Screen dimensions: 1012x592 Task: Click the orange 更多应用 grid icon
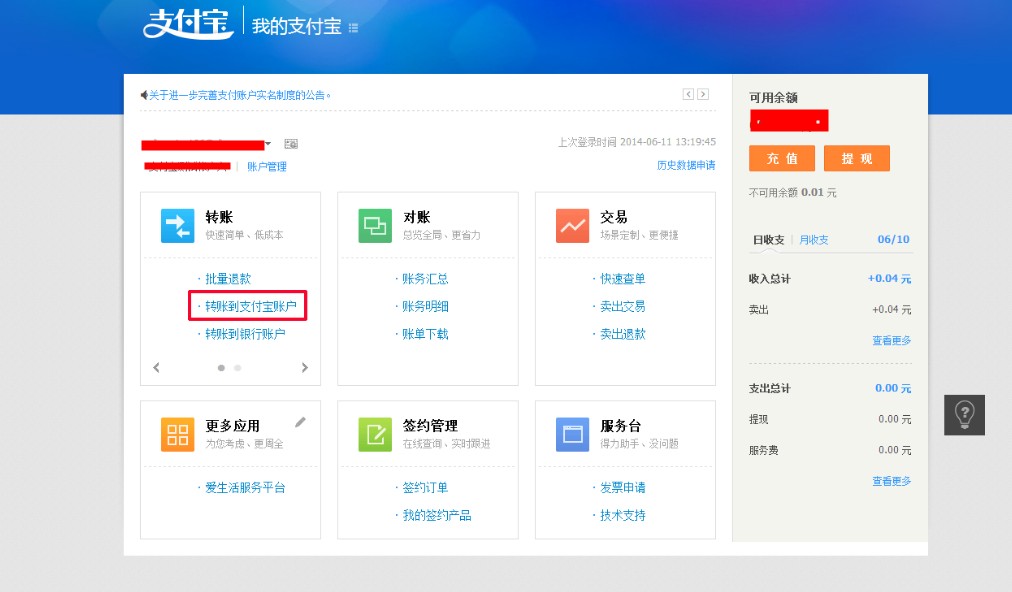click(x=177, y=434)
